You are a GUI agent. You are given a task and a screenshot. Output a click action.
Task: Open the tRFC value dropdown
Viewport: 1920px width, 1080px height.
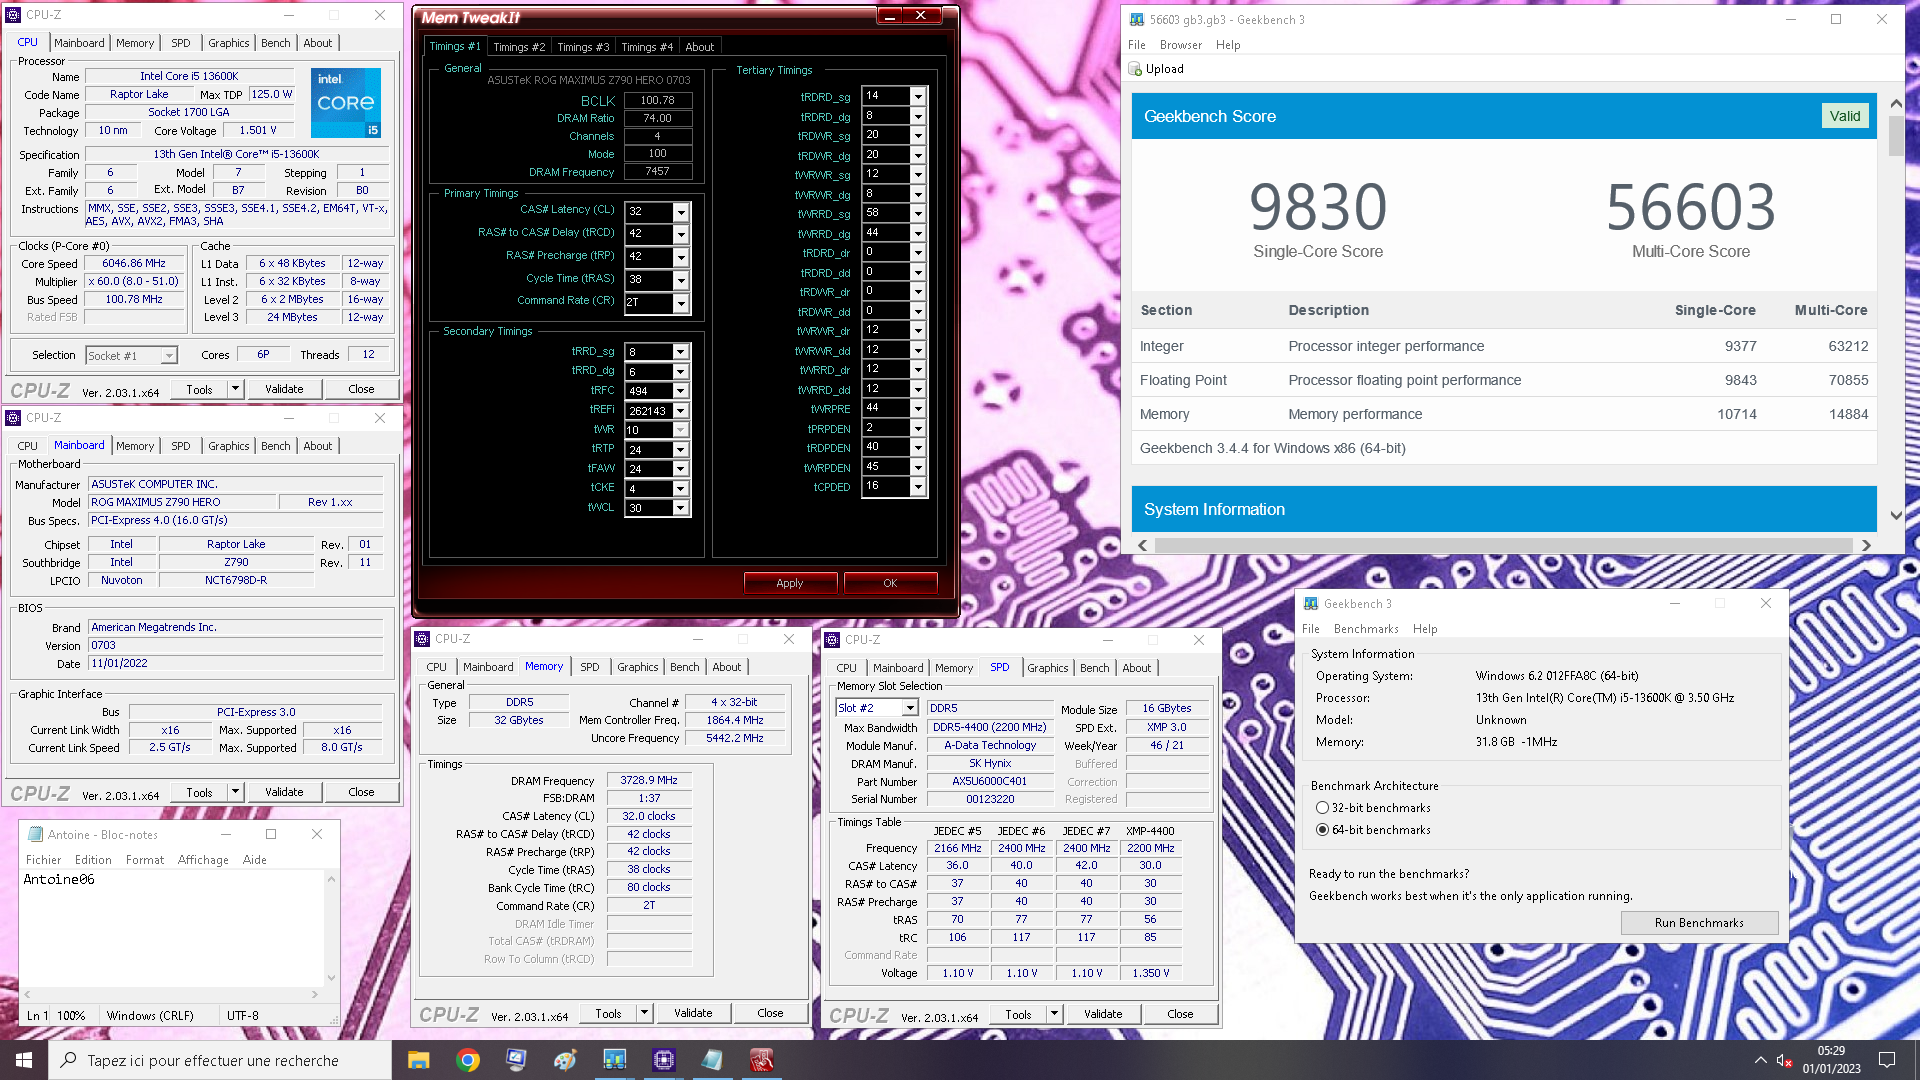(681, 391)
